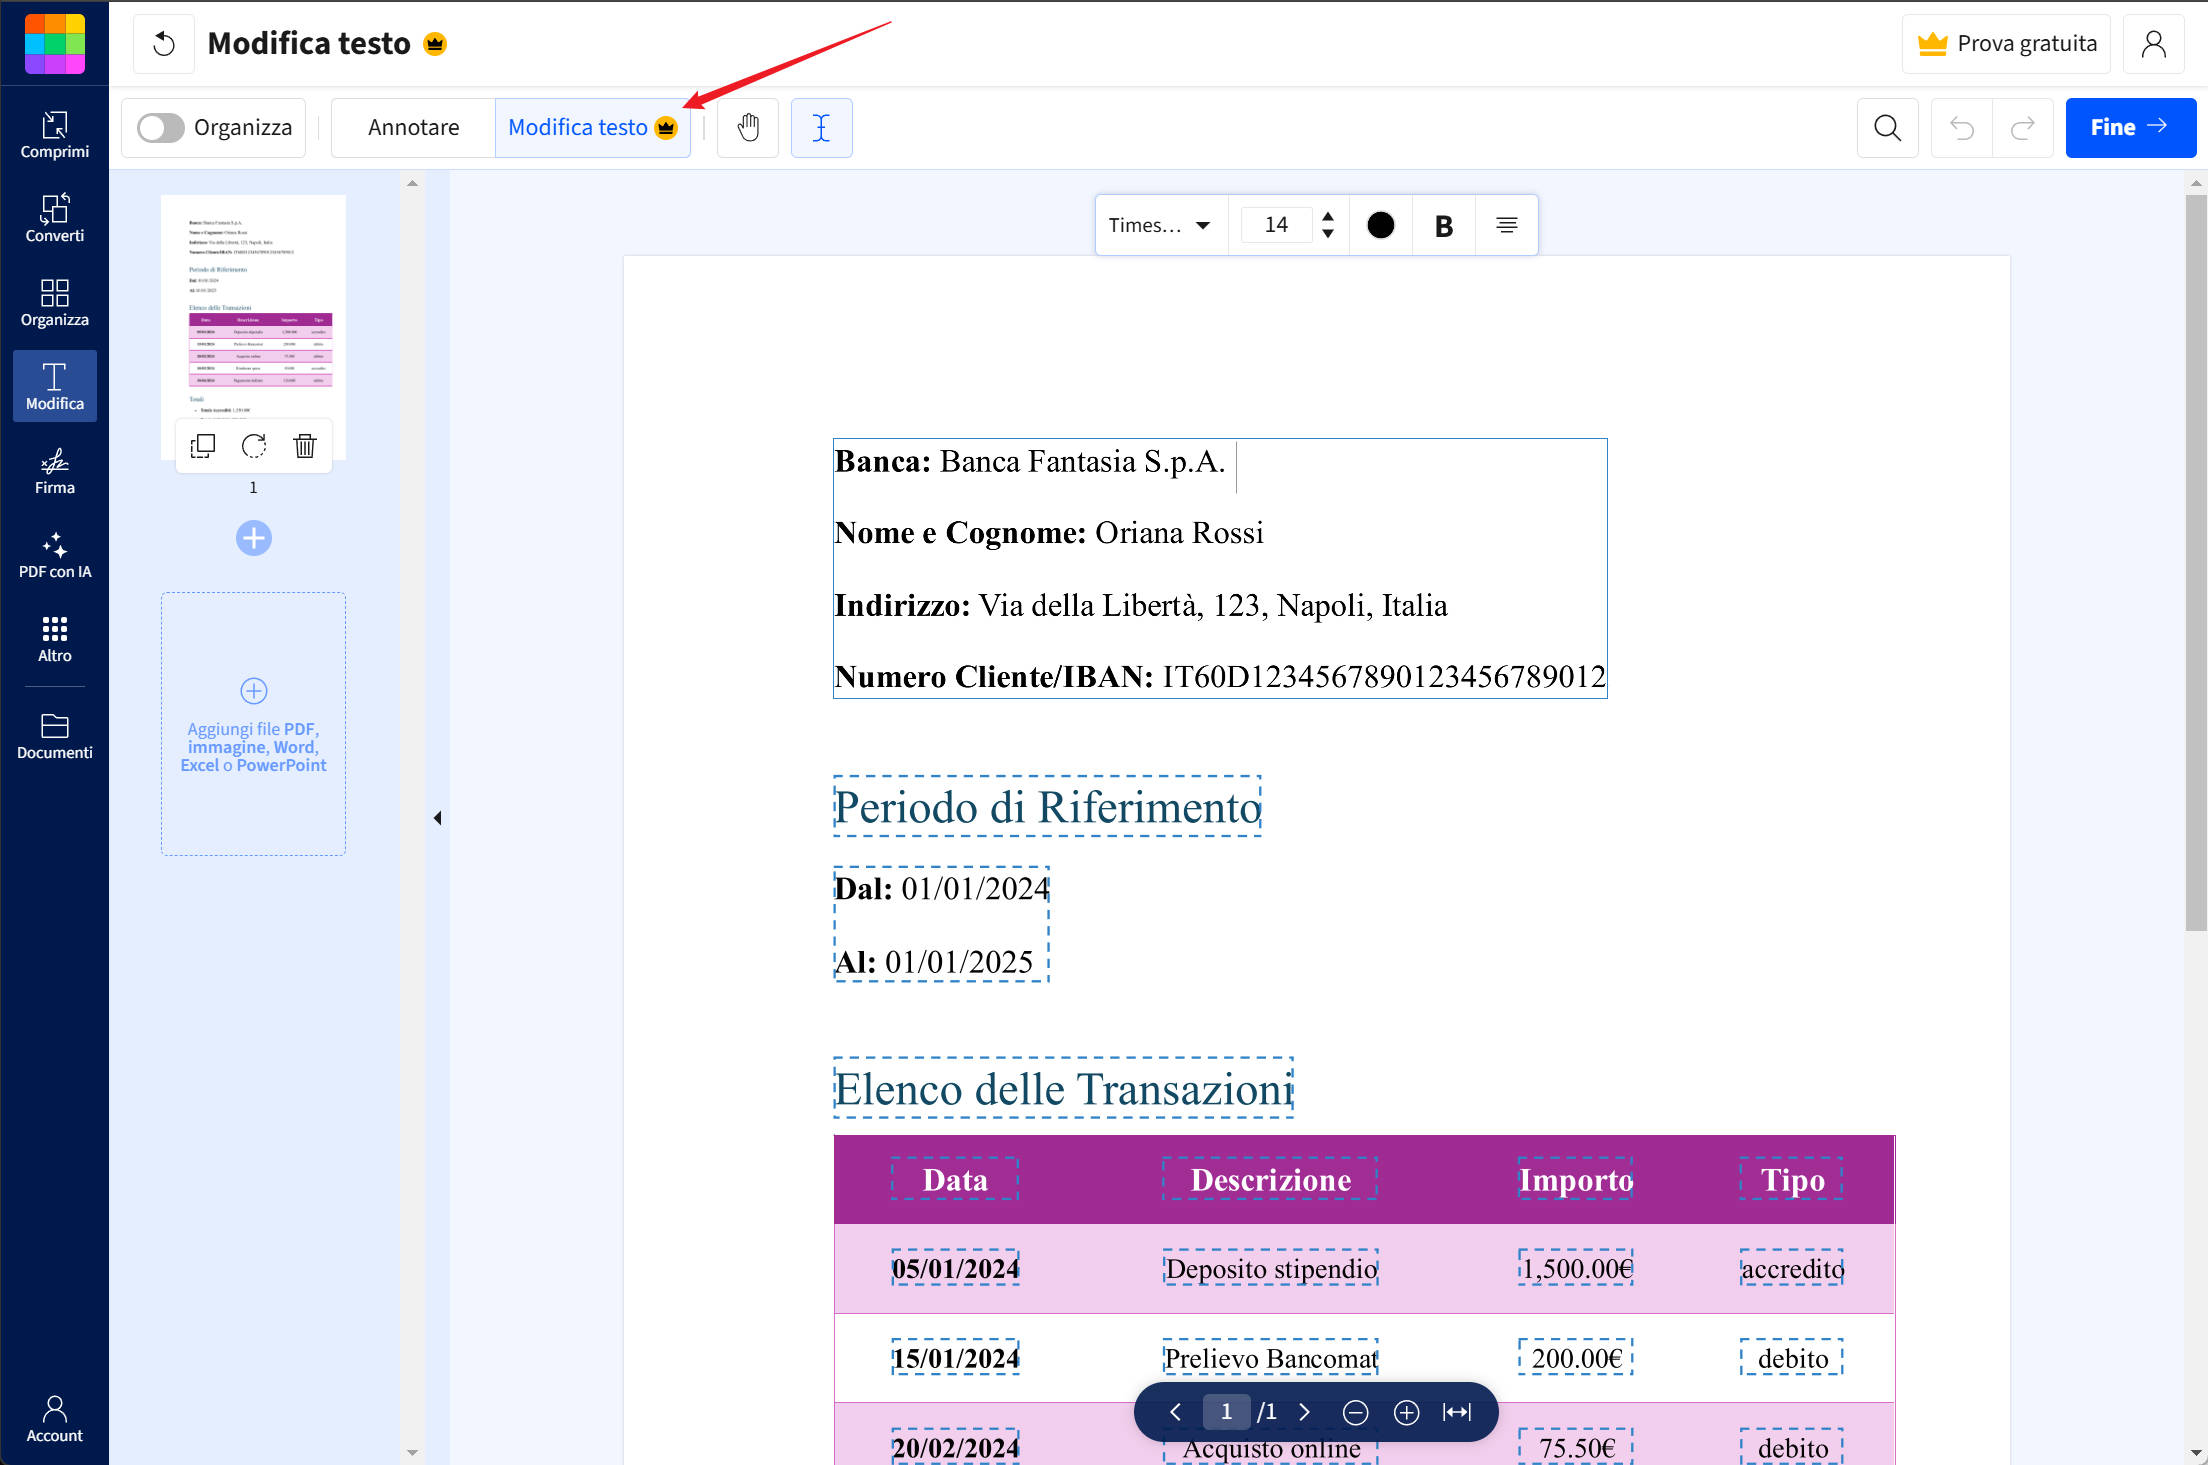
Task: Delete page 1 with trash icon
Action: [x=305, y=446]
